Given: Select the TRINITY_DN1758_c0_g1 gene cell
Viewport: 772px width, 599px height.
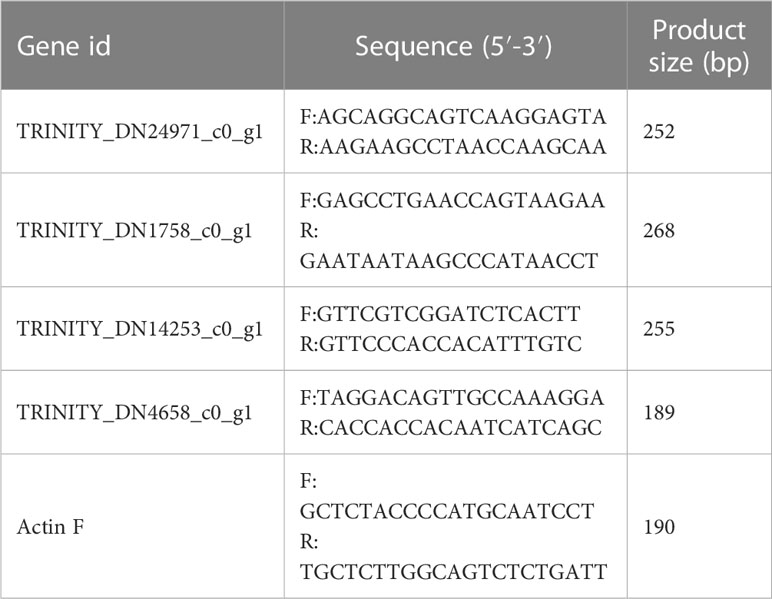Looking at the screenshot, I should tap(134, 230).
